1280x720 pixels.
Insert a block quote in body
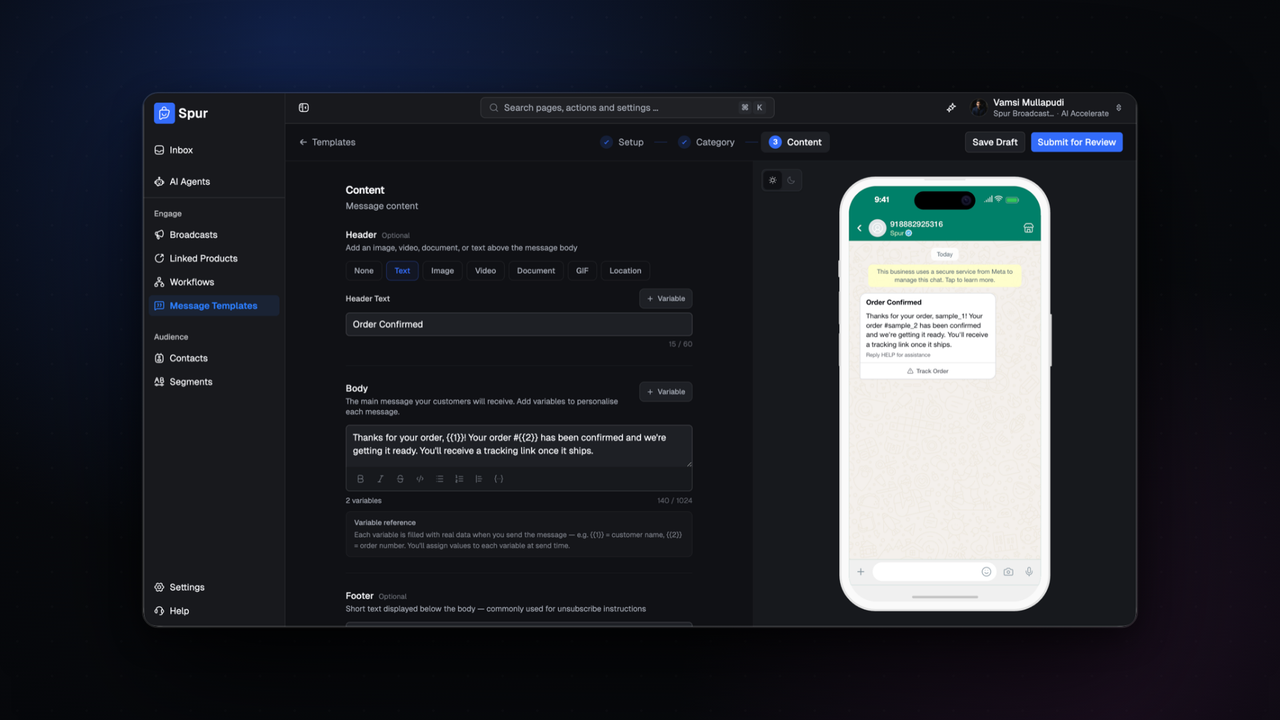pos(479,479)
